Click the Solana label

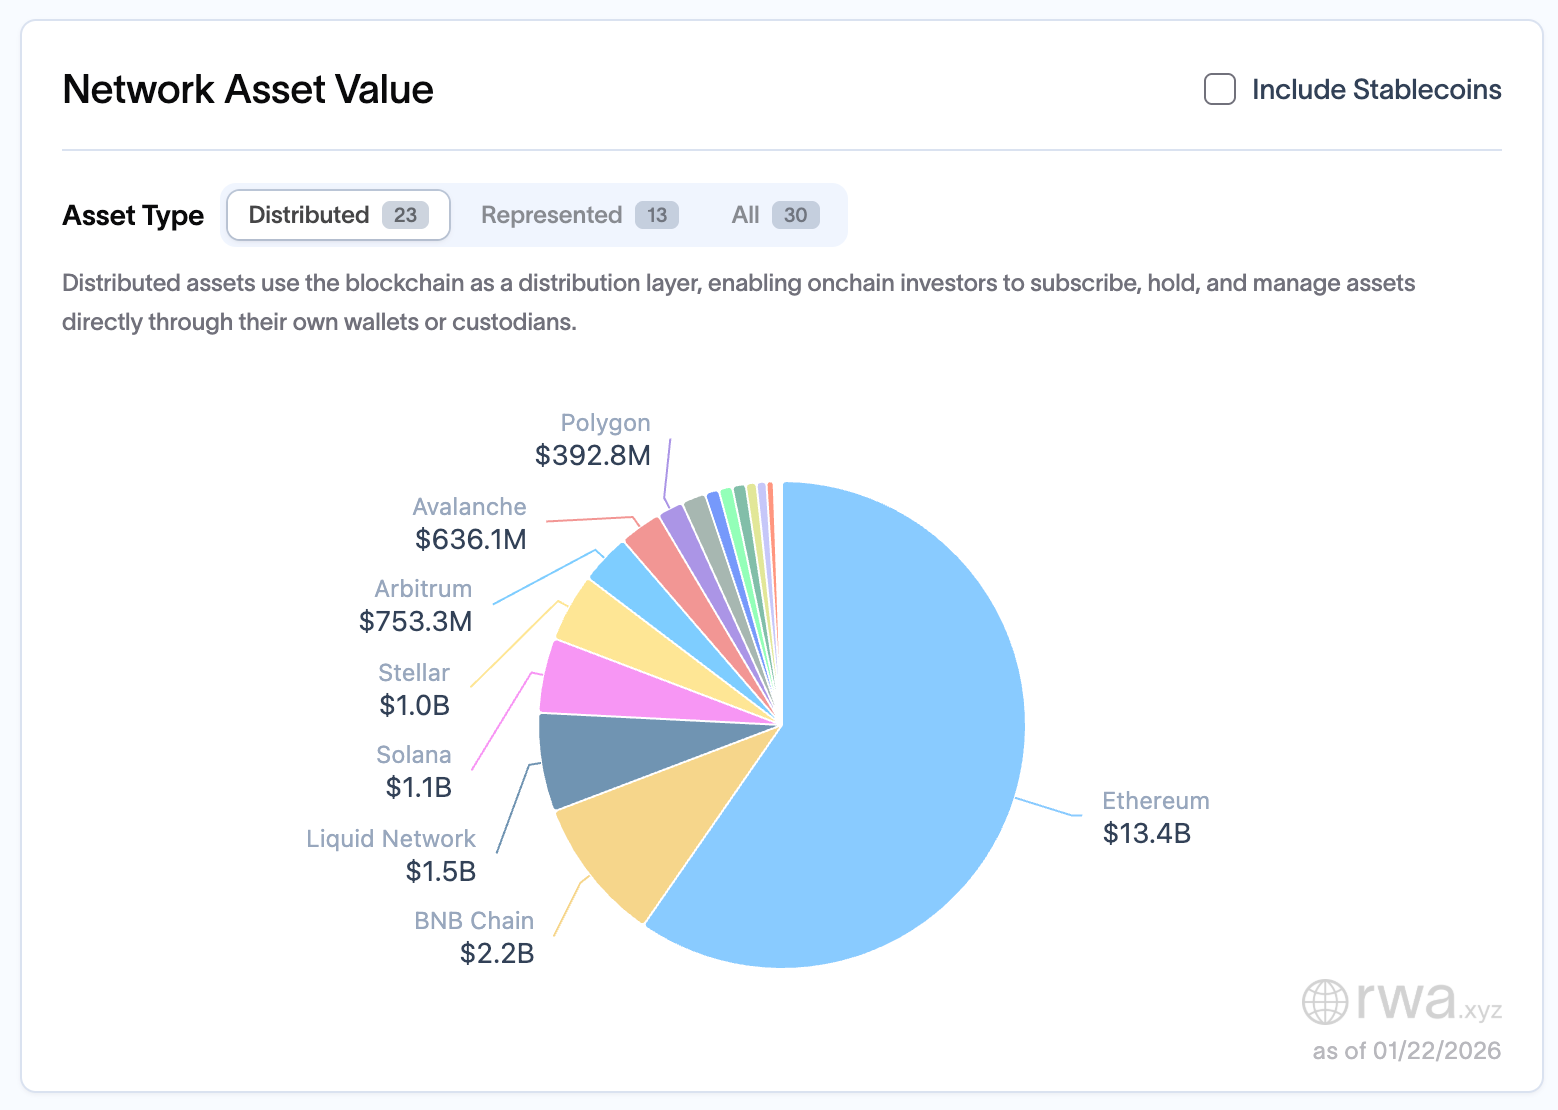coord(414,755)
